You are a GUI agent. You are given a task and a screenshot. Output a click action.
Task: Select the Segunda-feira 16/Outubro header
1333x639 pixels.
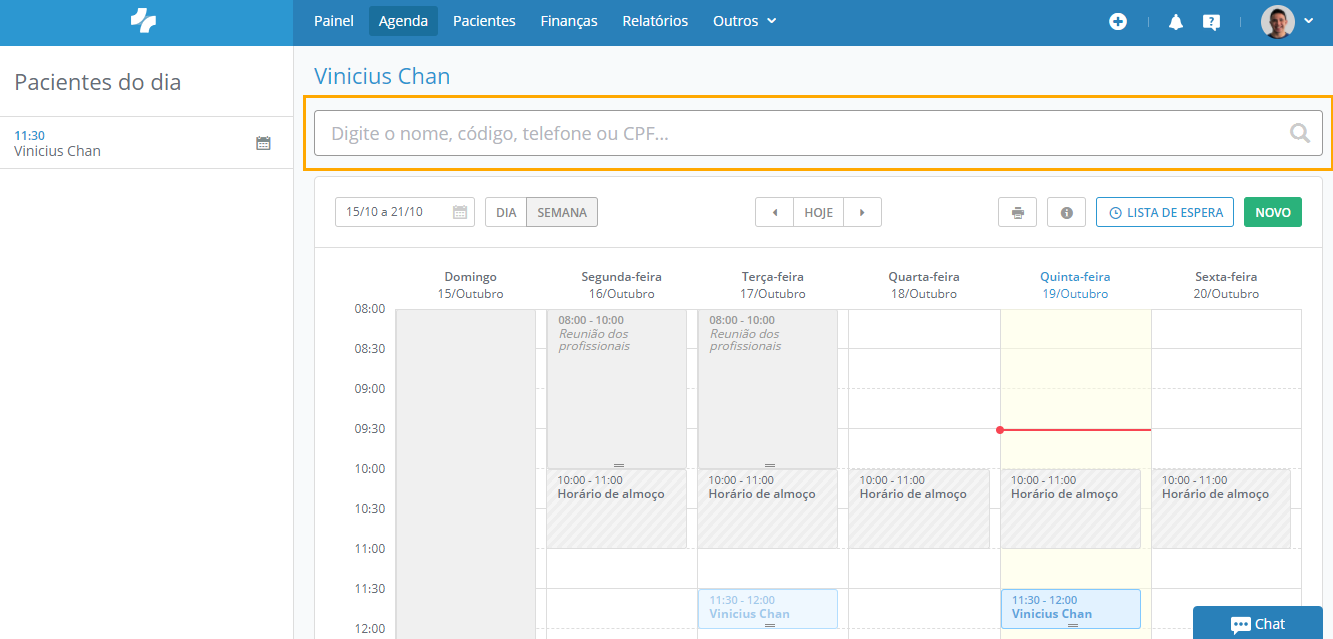621,285
